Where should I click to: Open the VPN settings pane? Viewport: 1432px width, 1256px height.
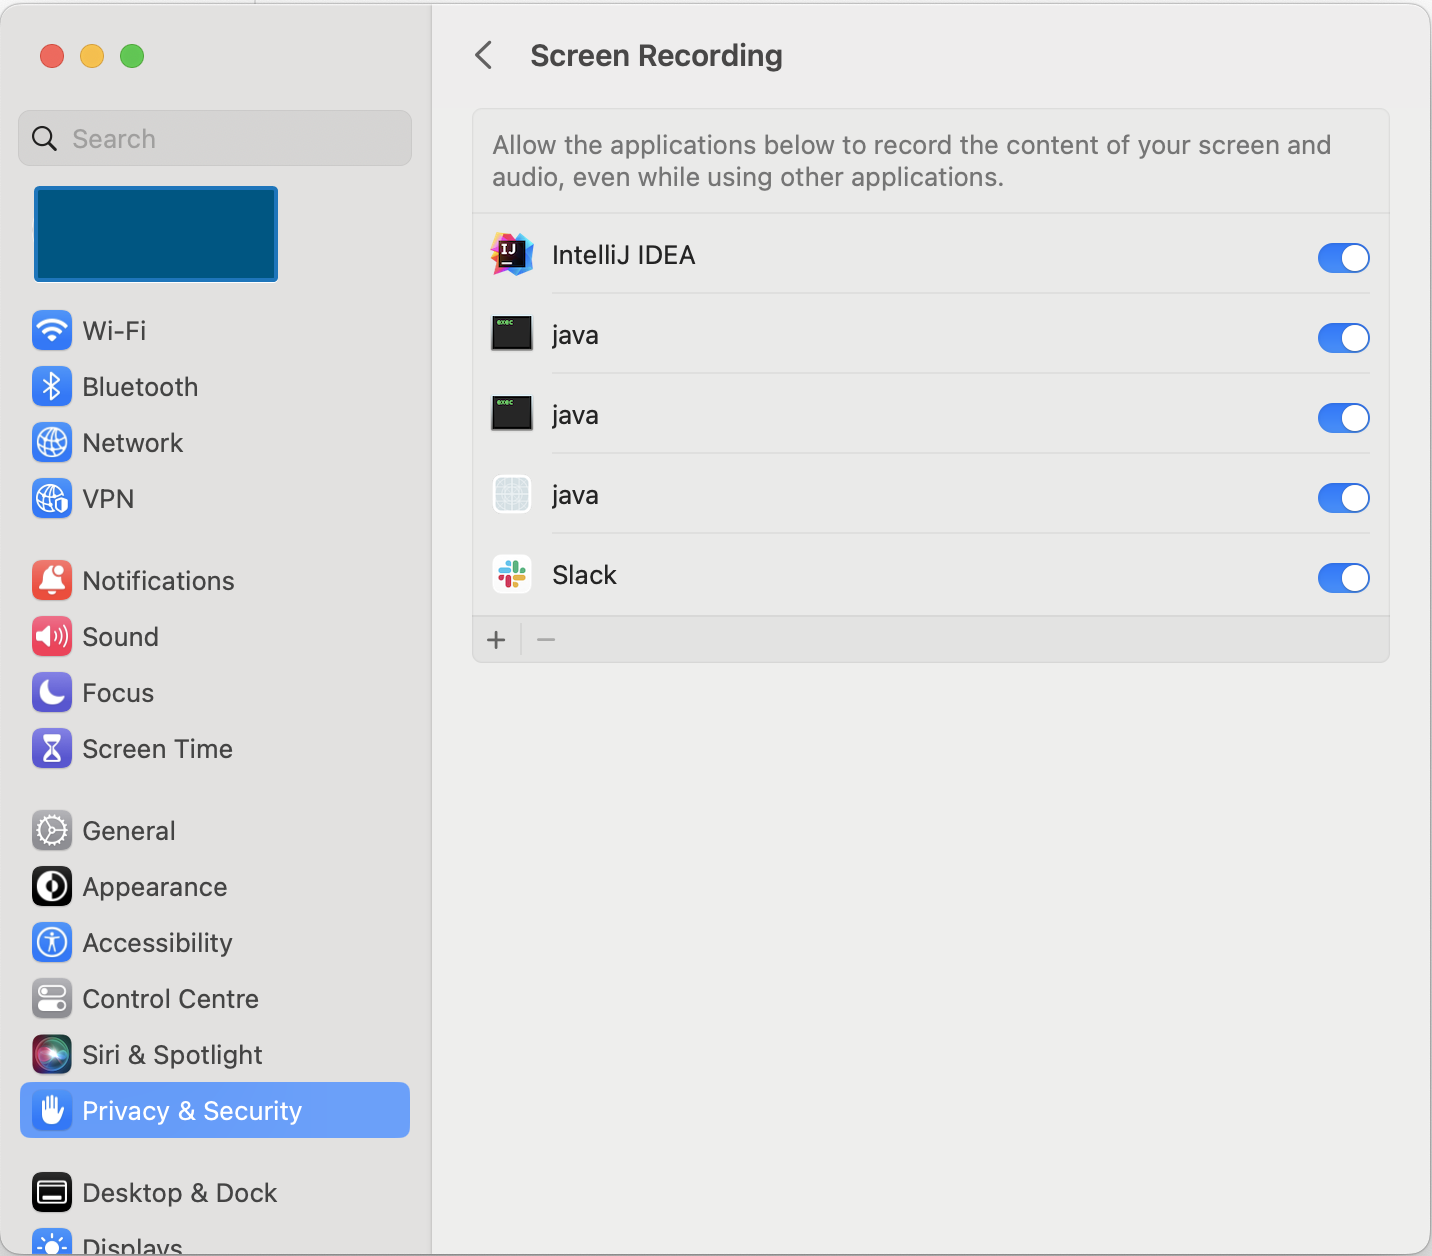(x=108, y=499)
